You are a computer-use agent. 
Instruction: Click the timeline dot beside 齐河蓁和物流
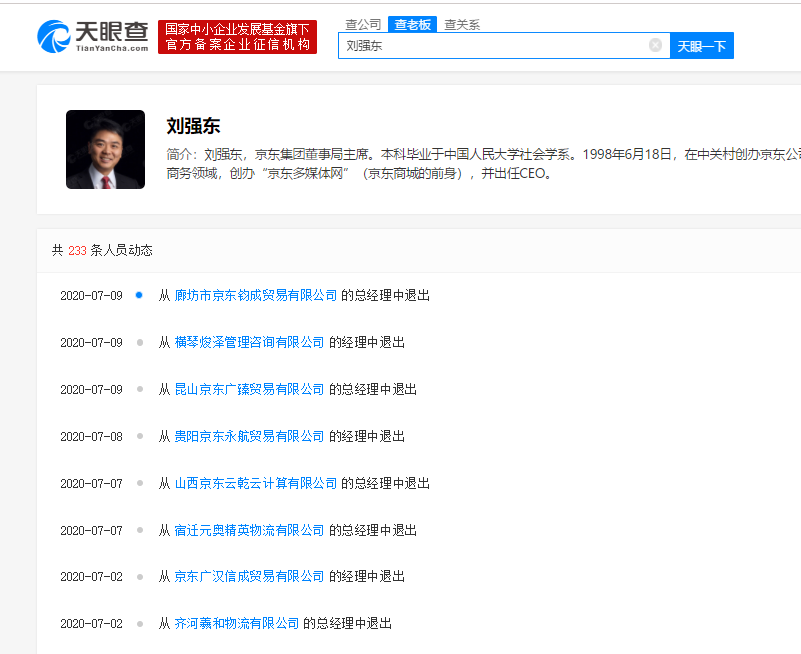(140, 624)
